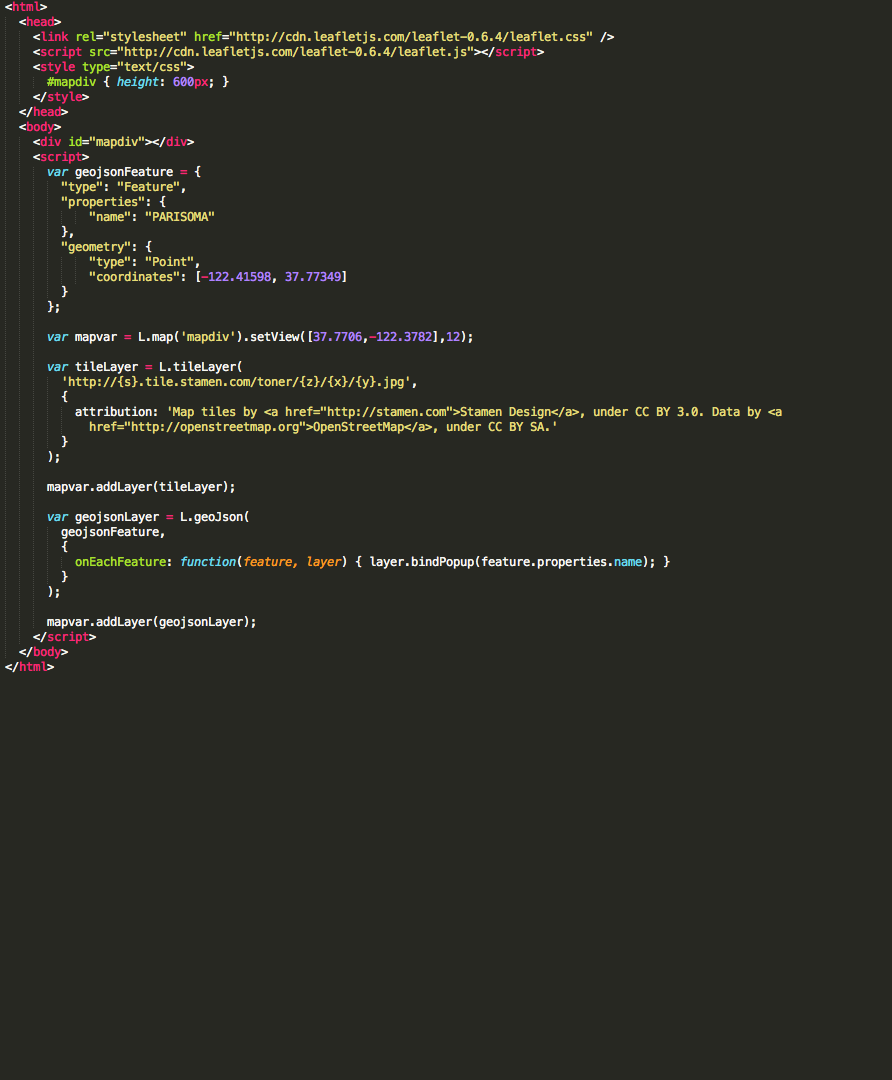The width and height of the screenshot is (892, 1080).
Task: Click the #mapdiv CSS selector
Action: (x=72, y=82)
